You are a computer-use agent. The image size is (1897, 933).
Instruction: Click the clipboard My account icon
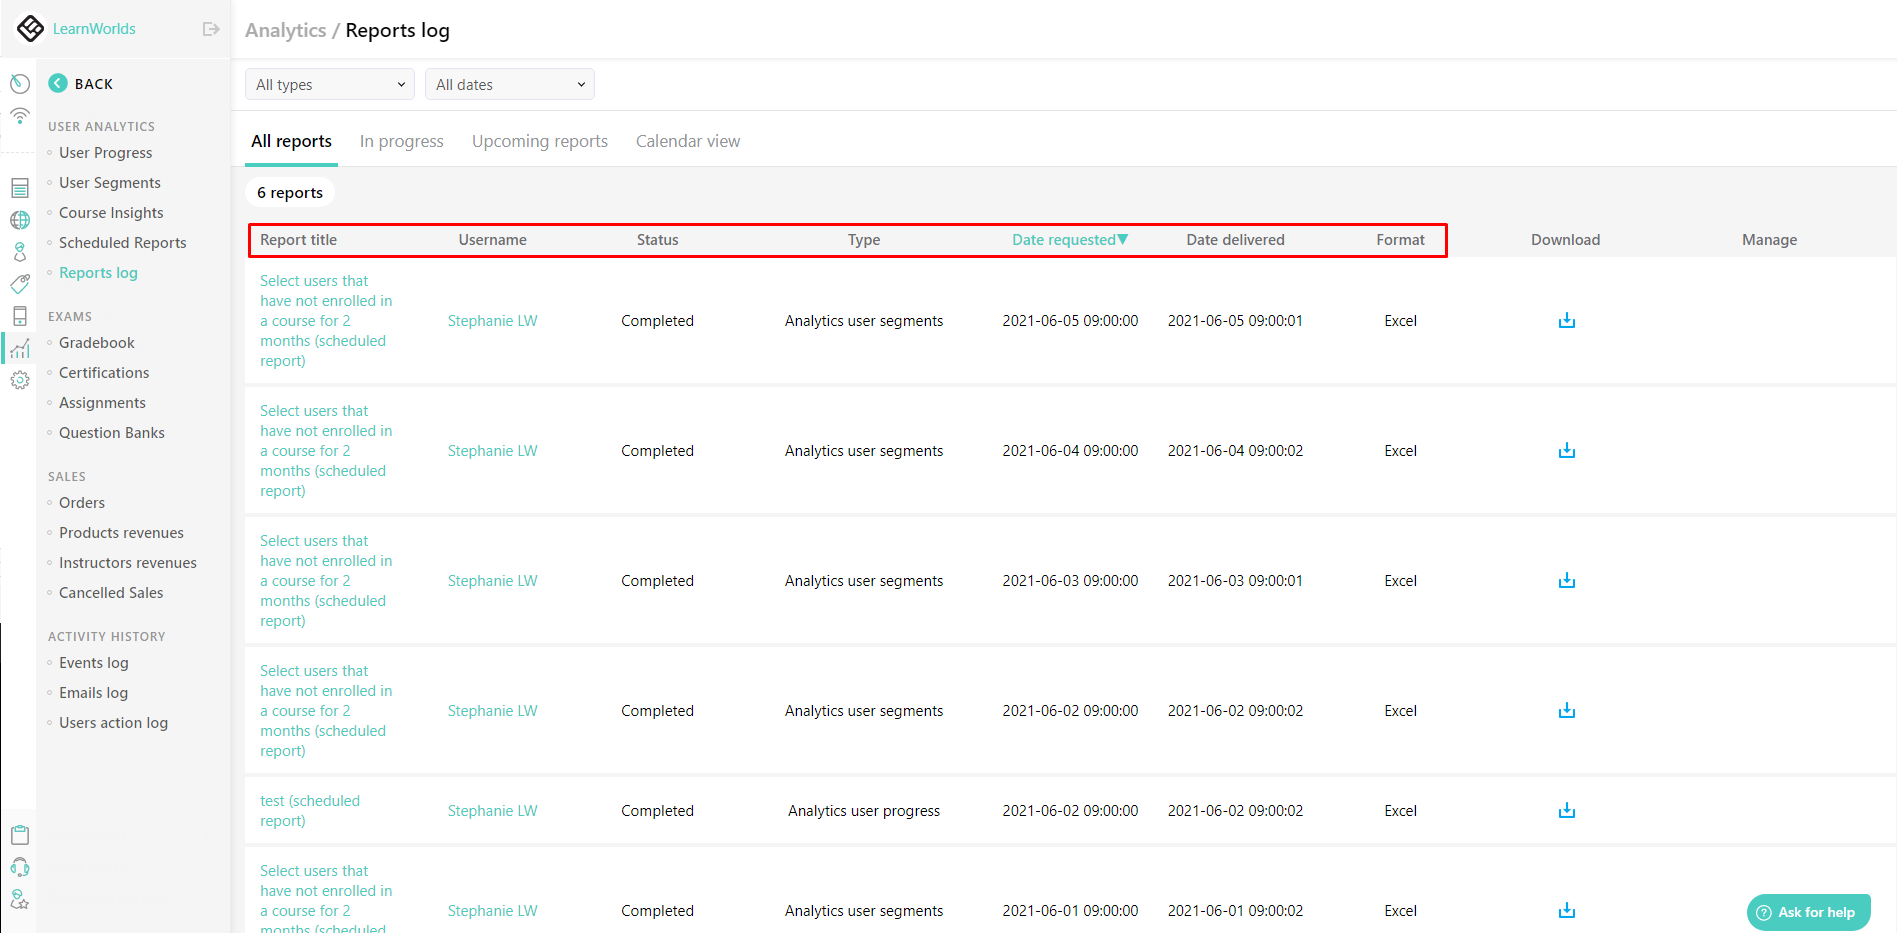[19, 835]
